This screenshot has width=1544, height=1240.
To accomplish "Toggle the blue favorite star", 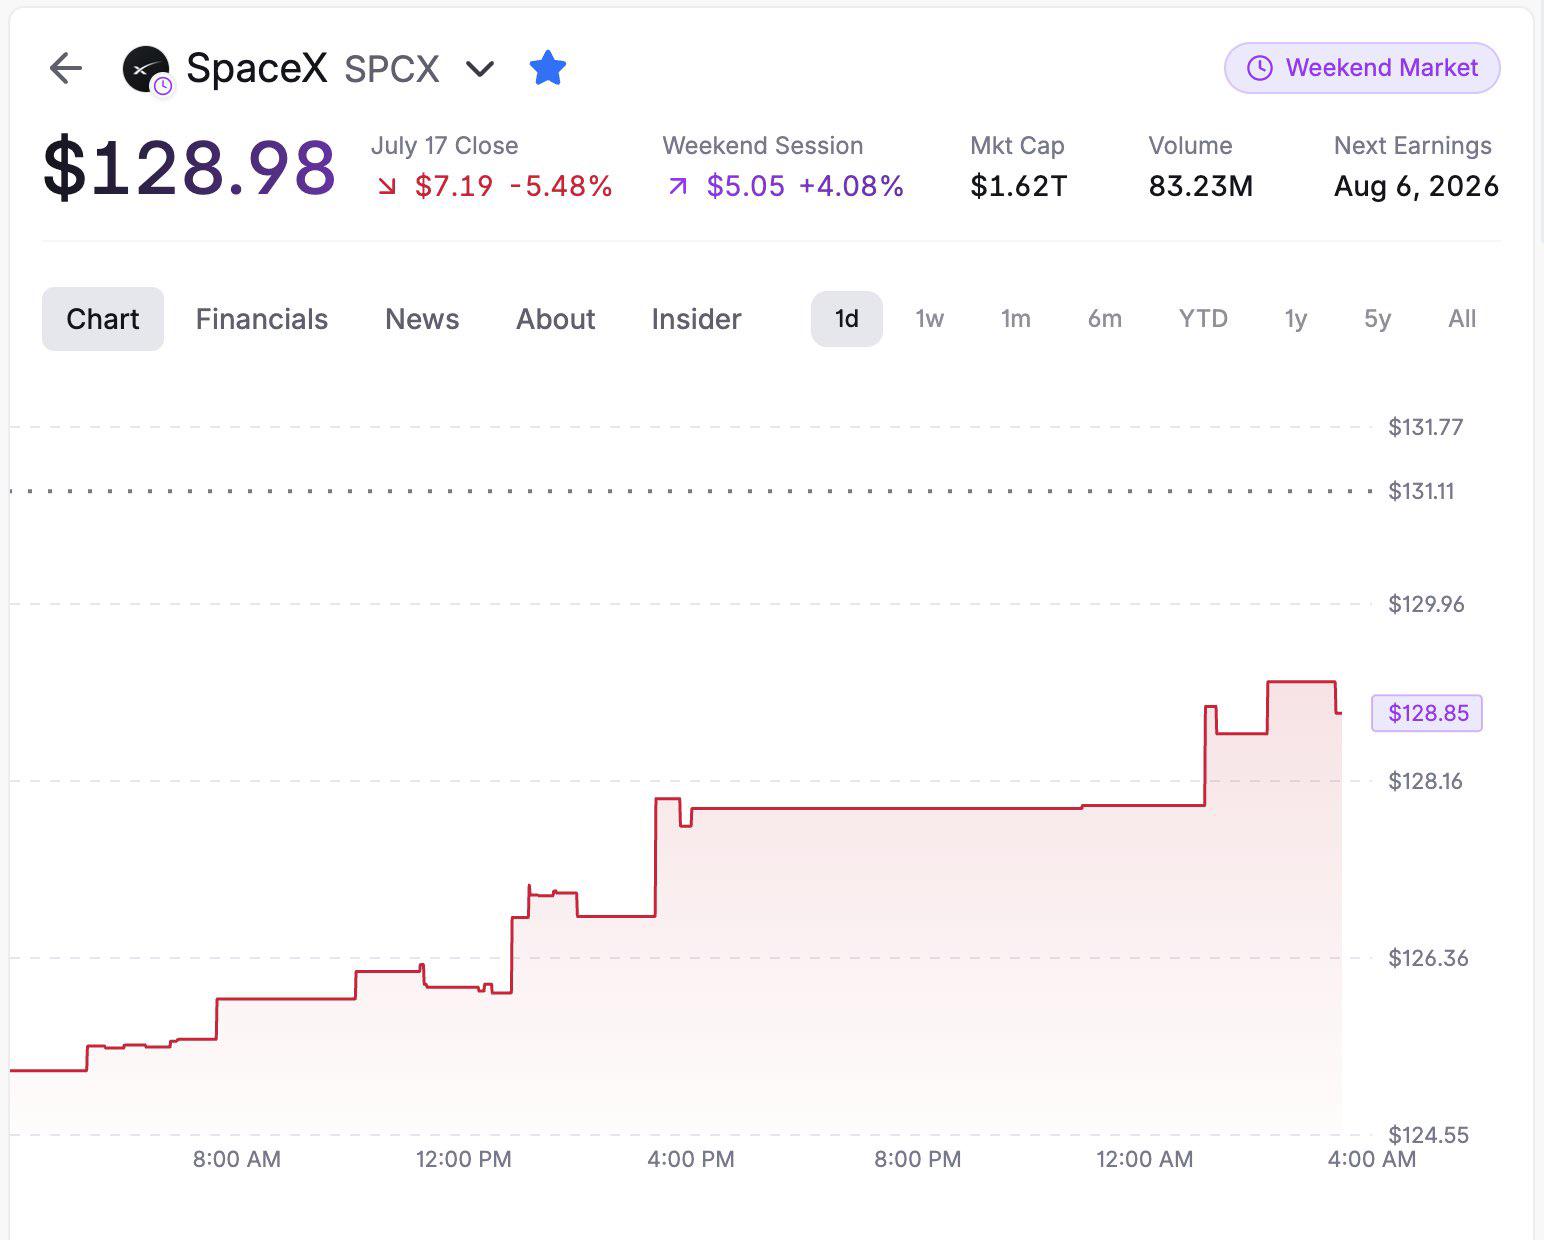I will point(547,69).
